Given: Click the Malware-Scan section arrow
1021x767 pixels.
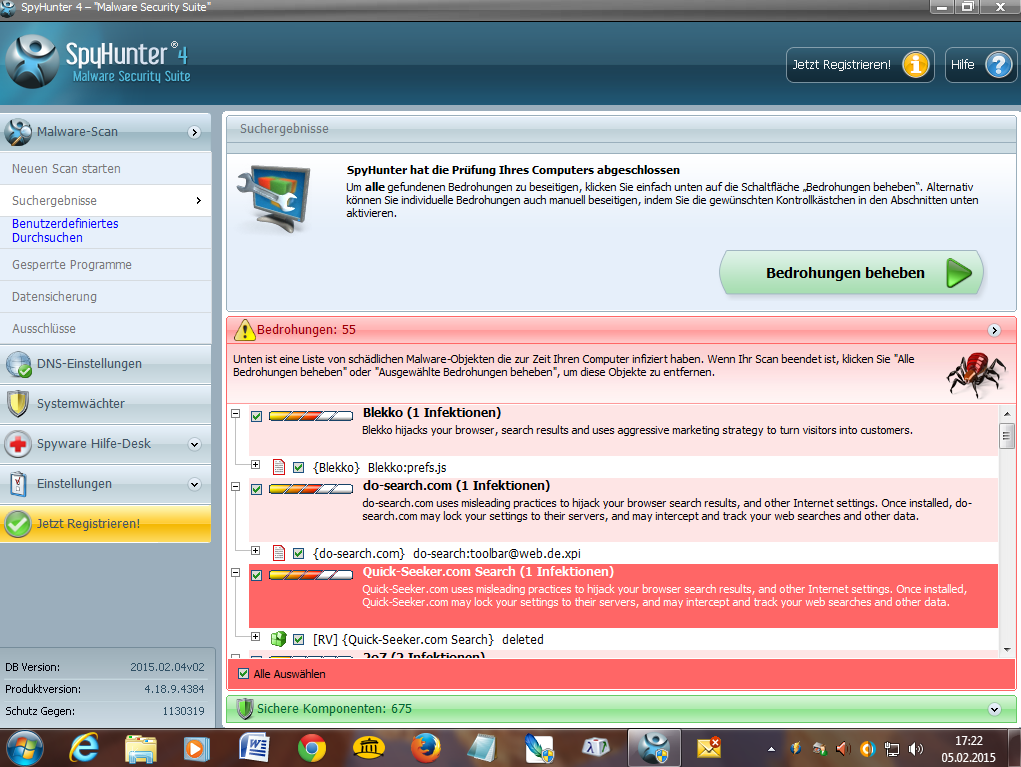Looking at the screenshot, I should (194, 132).
